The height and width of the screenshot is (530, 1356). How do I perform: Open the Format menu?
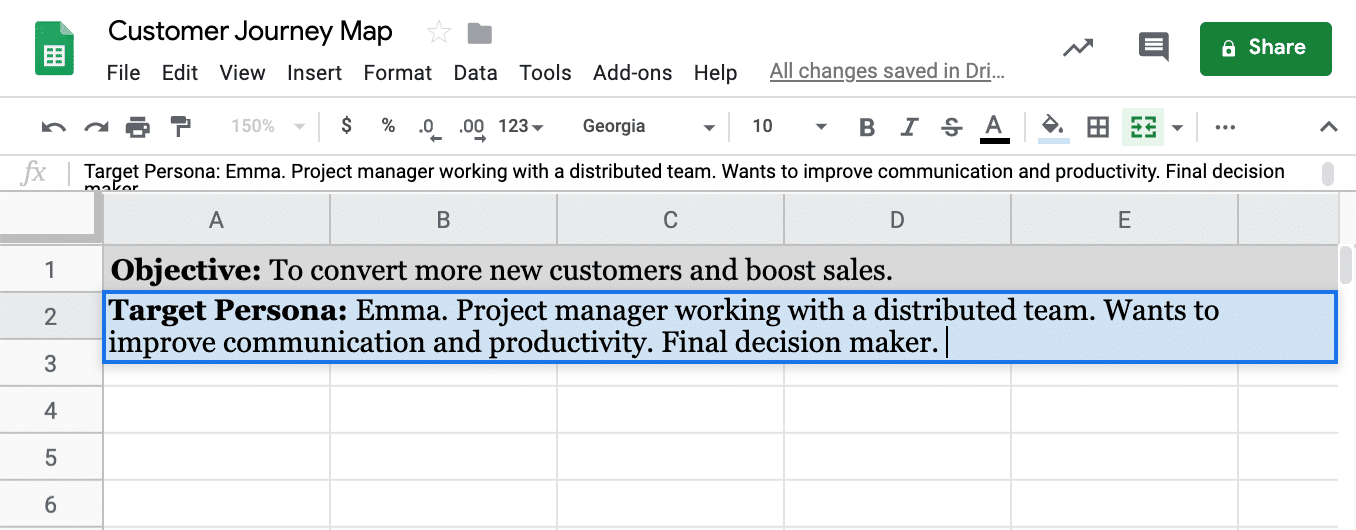coord(397,73)
